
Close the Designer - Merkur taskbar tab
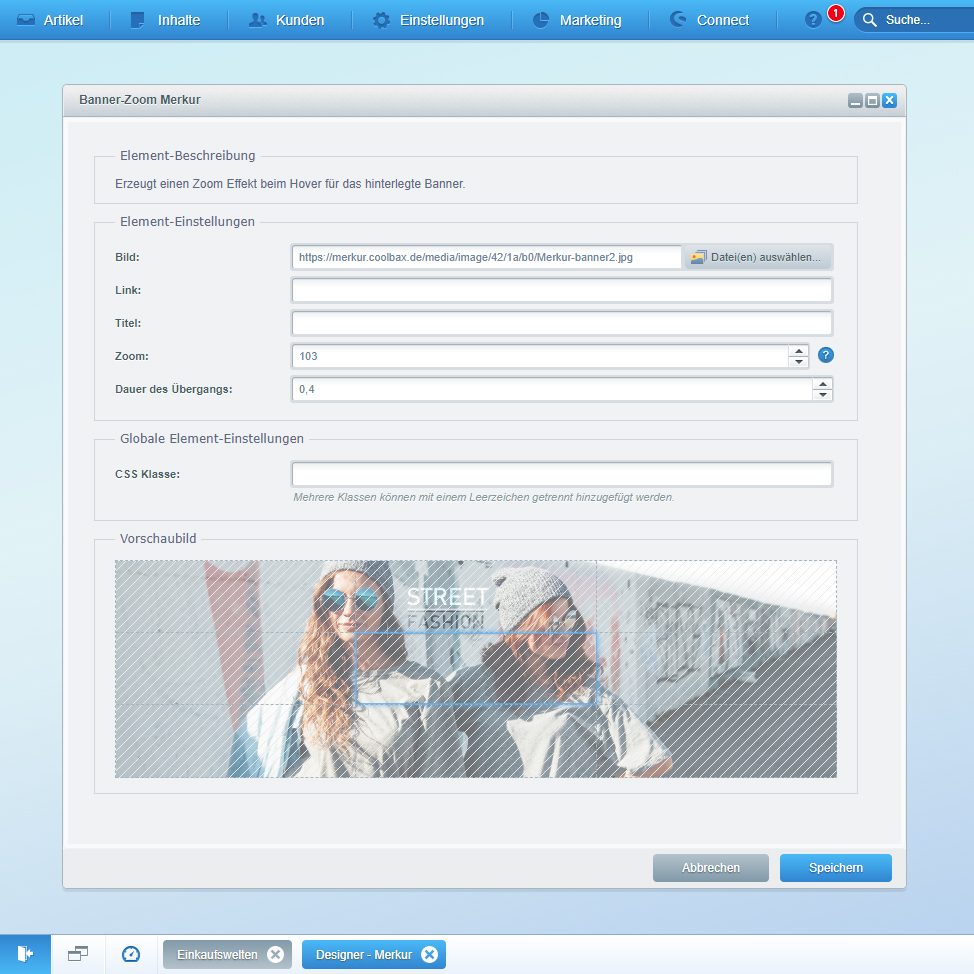(x=429, y=954)
